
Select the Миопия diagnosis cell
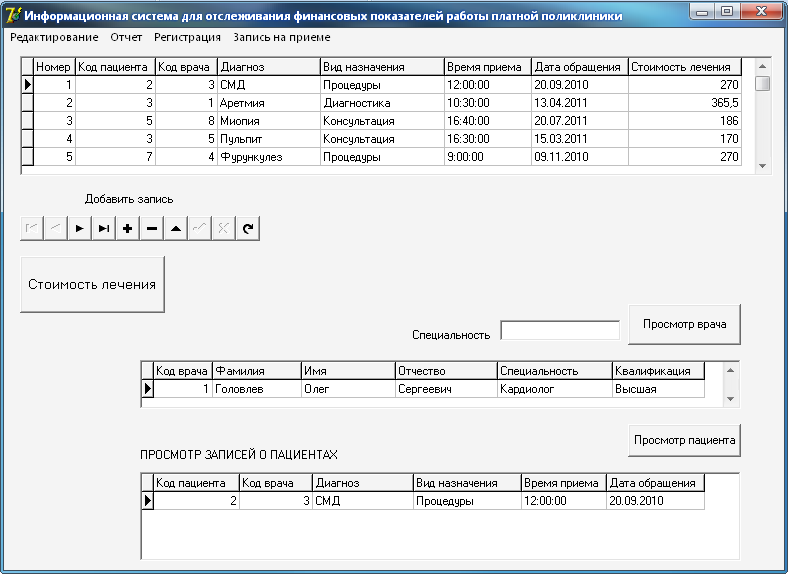269,121
